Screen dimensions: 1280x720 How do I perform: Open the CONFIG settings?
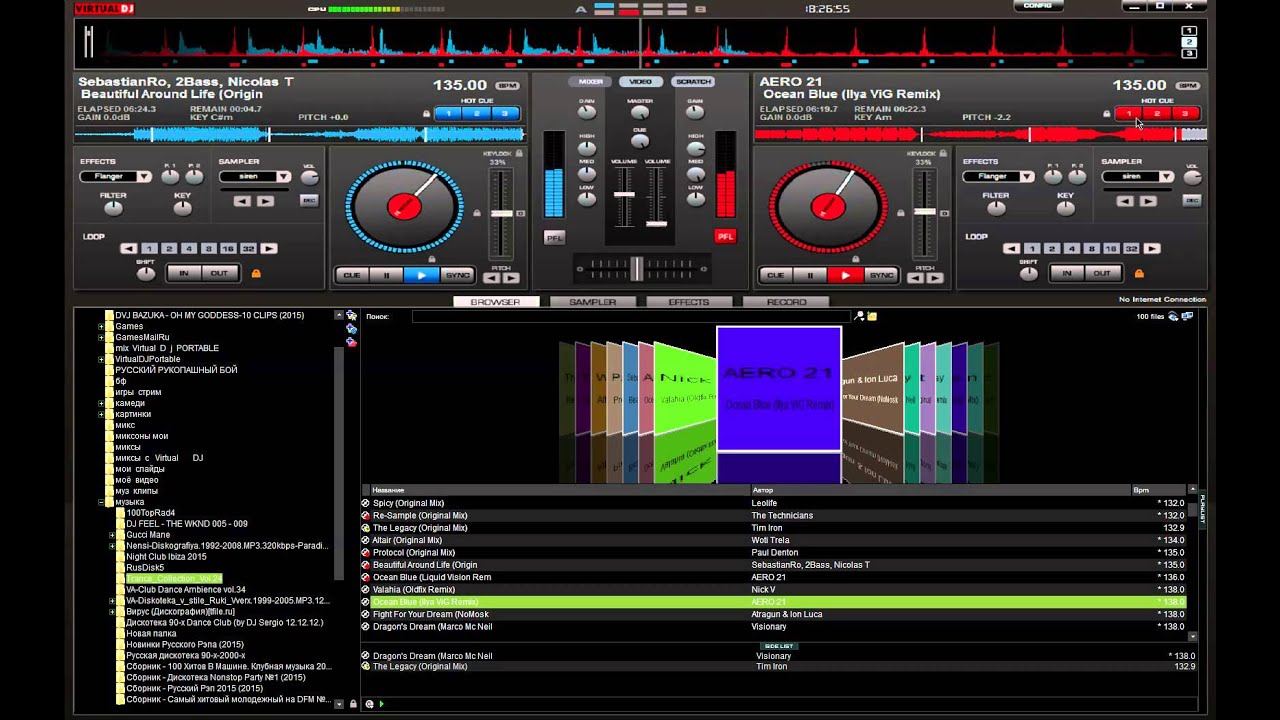click(1037, 6)
